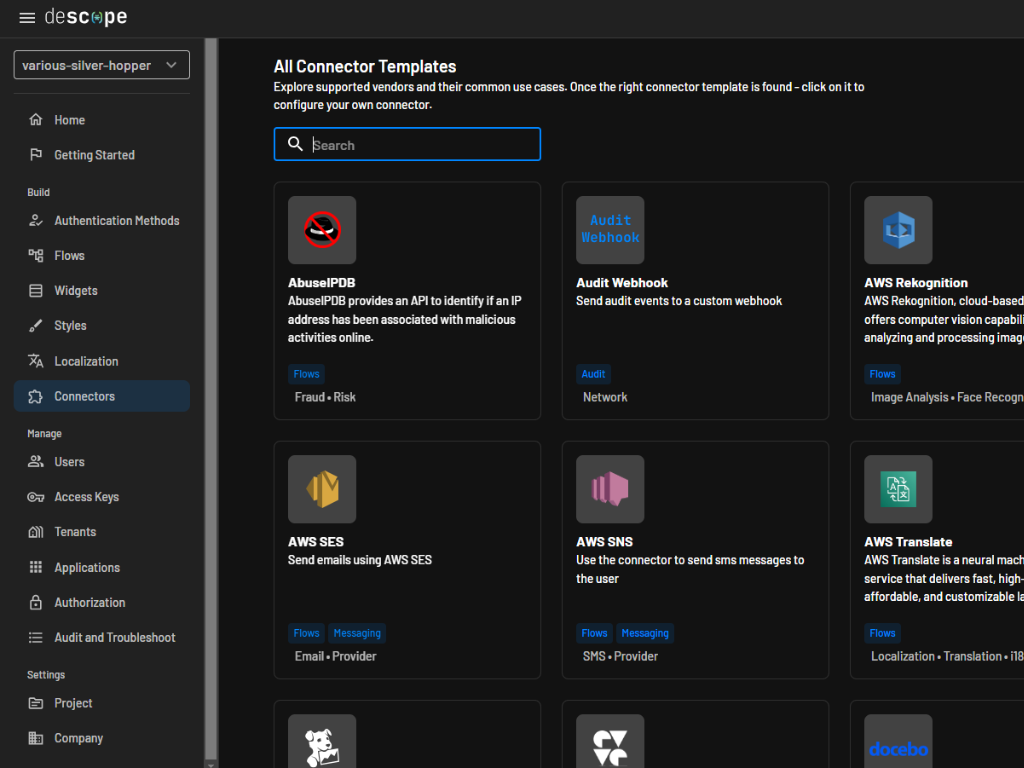Open Audit and Troubleshoot section
Screen dimensions: 1024x768
pyautogui.click(x=114, y=637)
